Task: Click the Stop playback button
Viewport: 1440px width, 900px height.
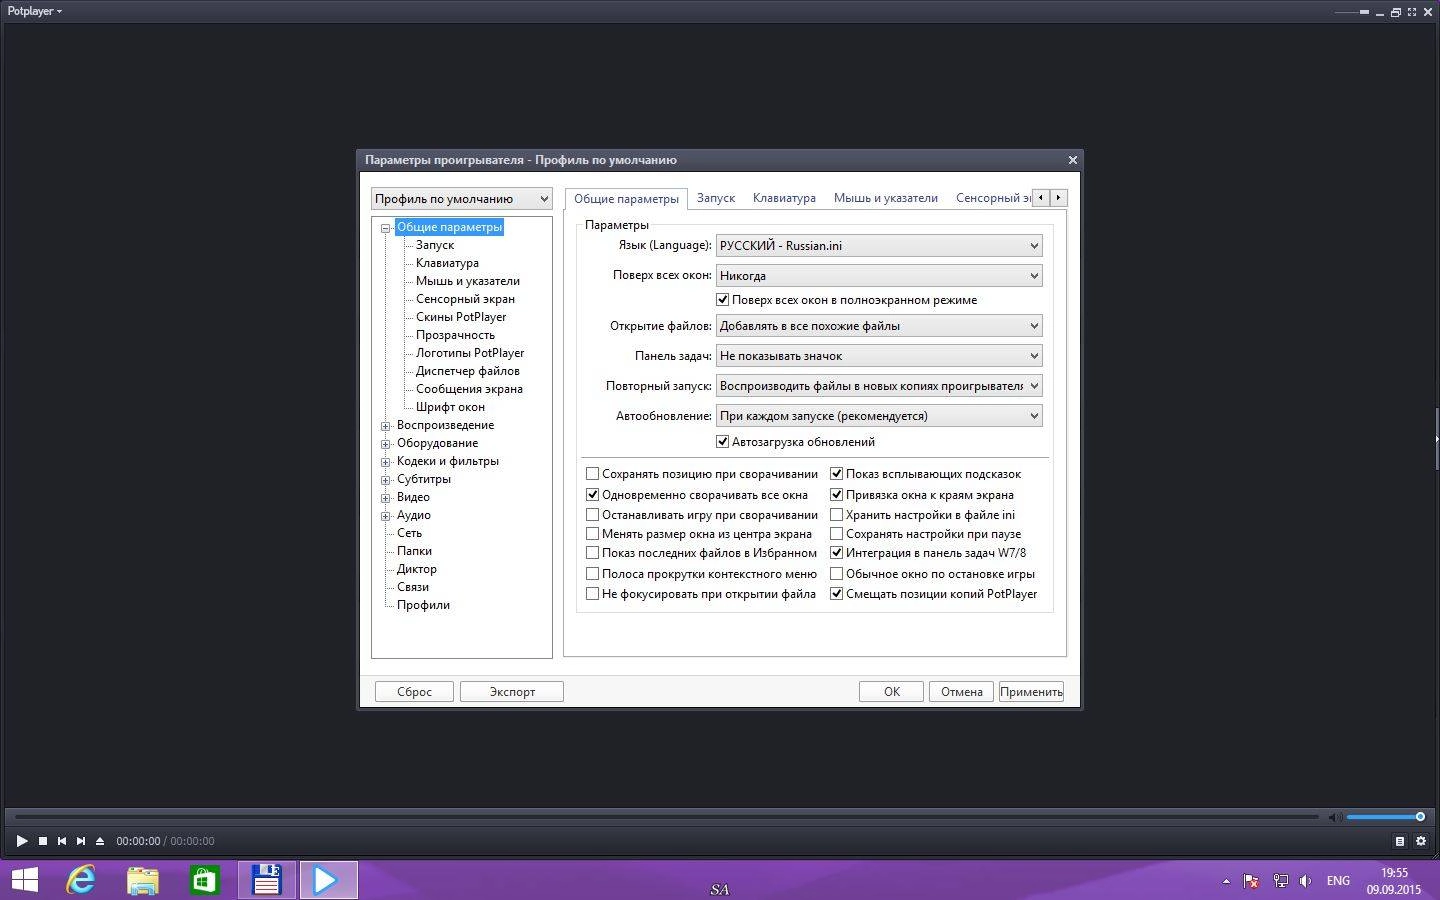Action: pyautogui.click(x=43, y=841)
